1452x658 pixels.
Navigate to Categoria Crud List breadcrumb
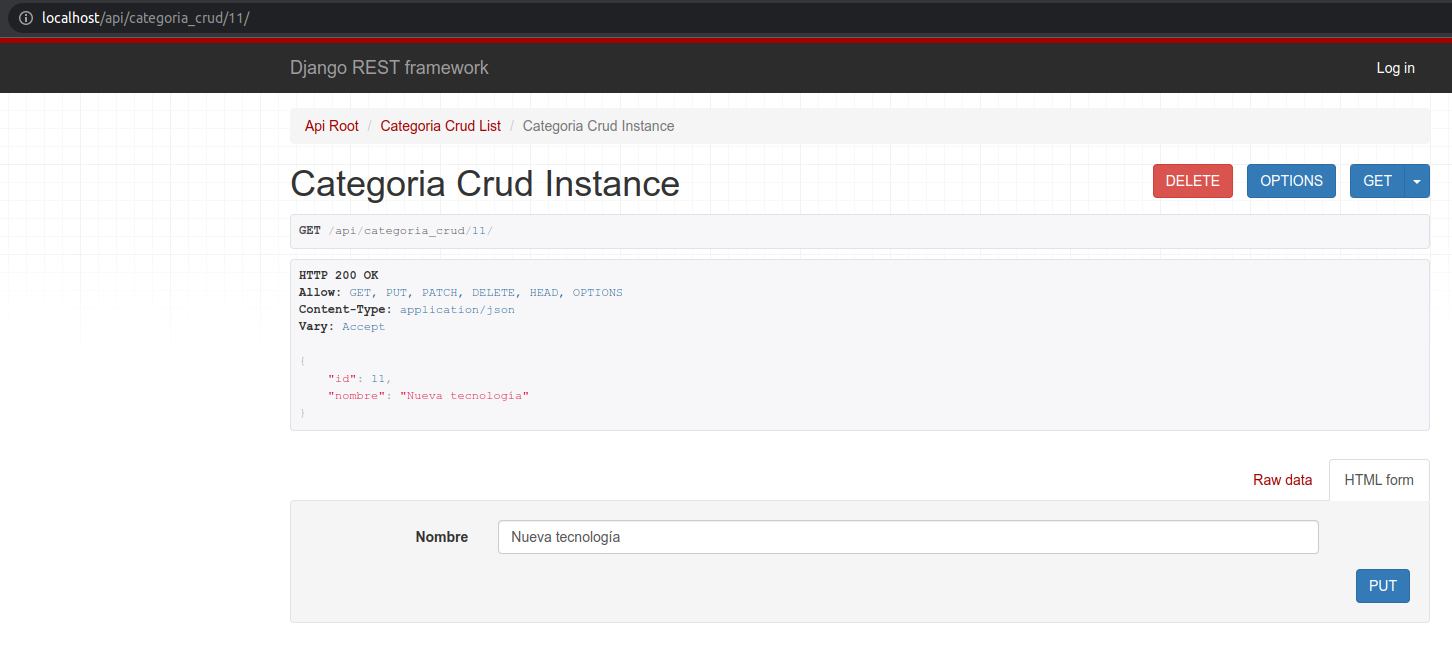(441, 126)
